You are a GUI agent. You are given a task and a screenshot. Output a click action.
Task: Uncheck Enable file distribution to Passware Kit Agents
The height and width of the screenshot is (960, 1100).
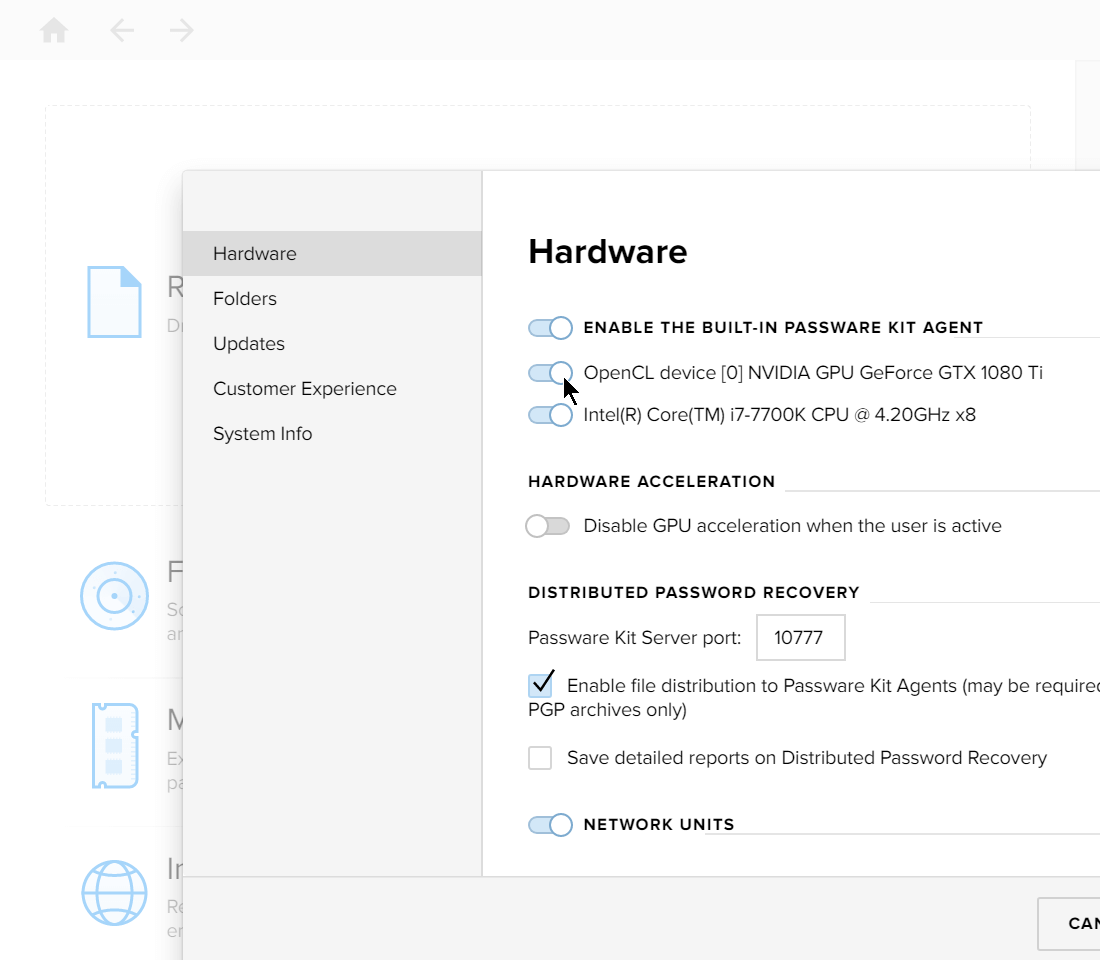coord(540,685)
